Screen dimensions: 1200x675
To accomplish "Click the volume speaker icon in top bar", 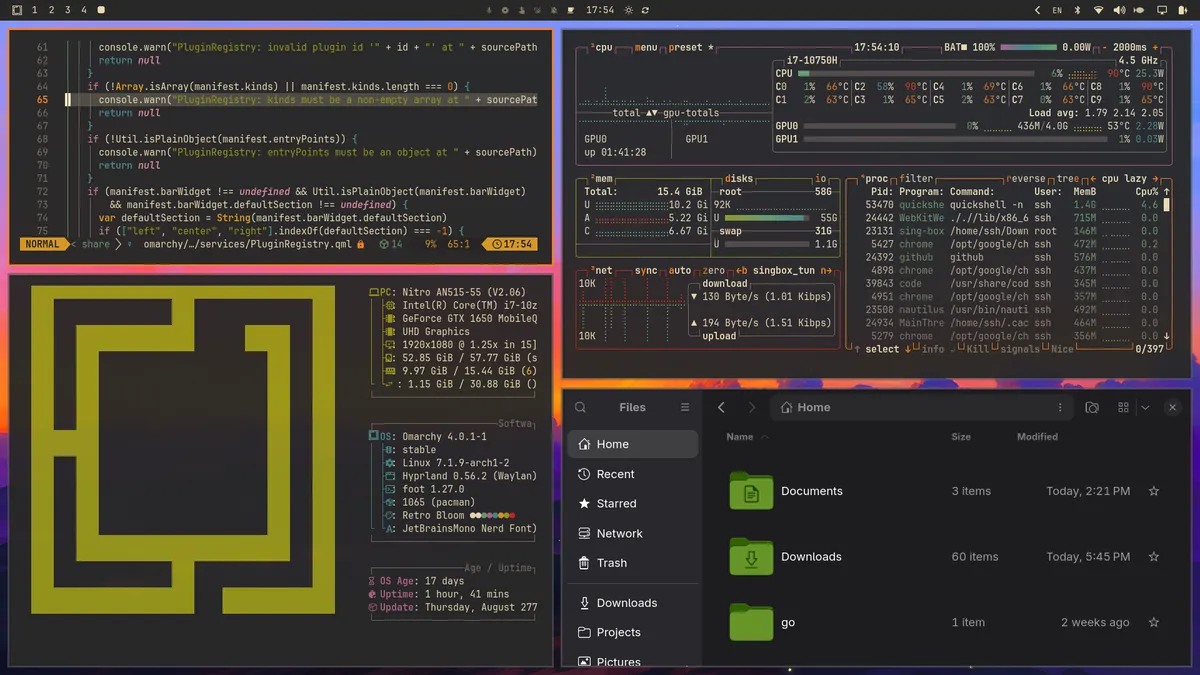I will [x=1119, y=10].
